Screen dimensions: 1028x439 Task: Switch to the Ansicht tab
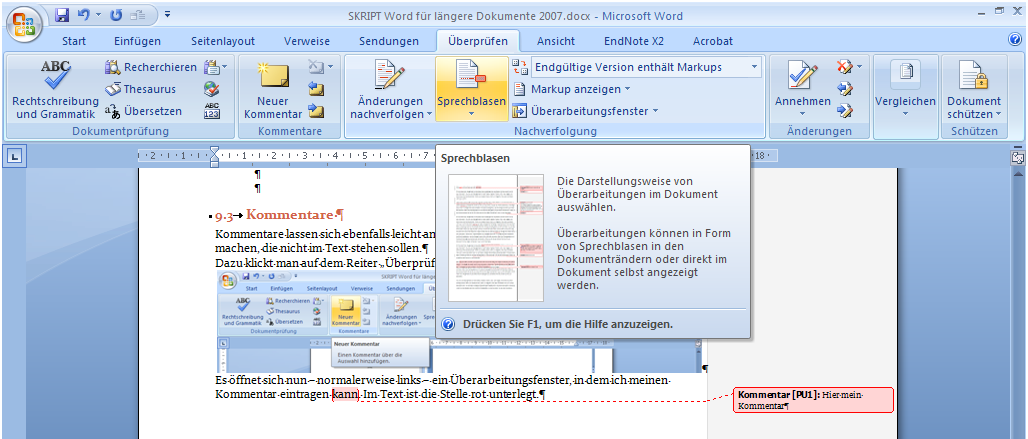[556, 41]
